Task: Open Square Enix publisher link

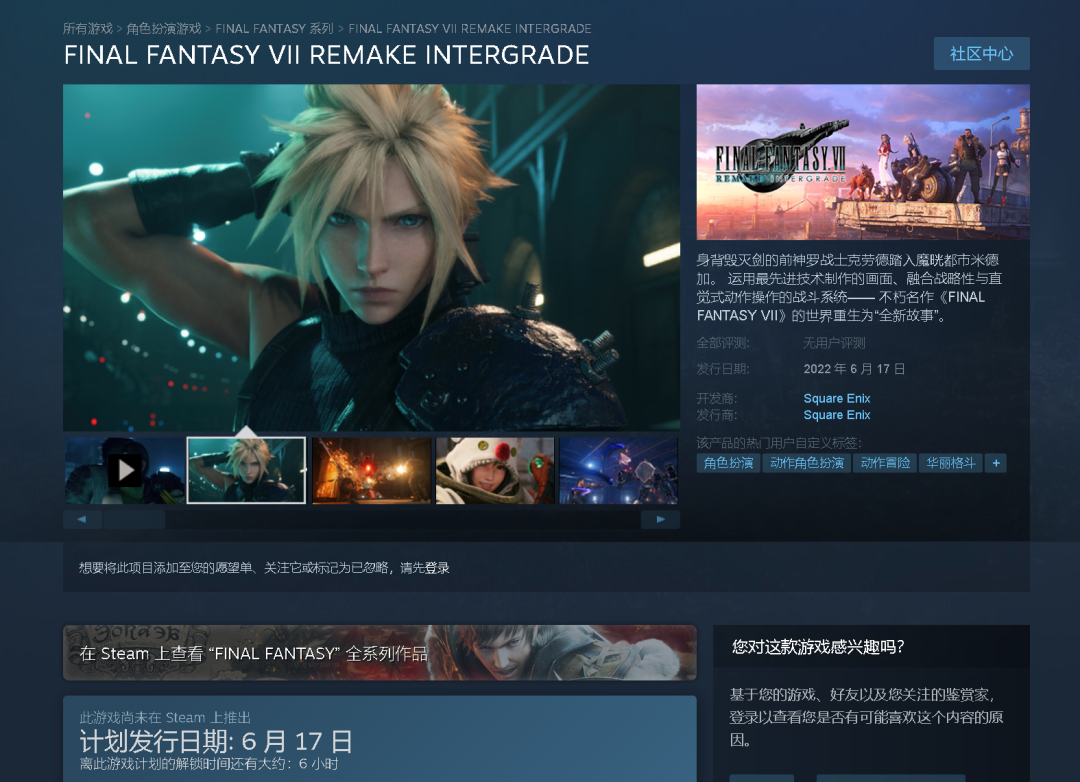Action: click(x=837, y=415)
